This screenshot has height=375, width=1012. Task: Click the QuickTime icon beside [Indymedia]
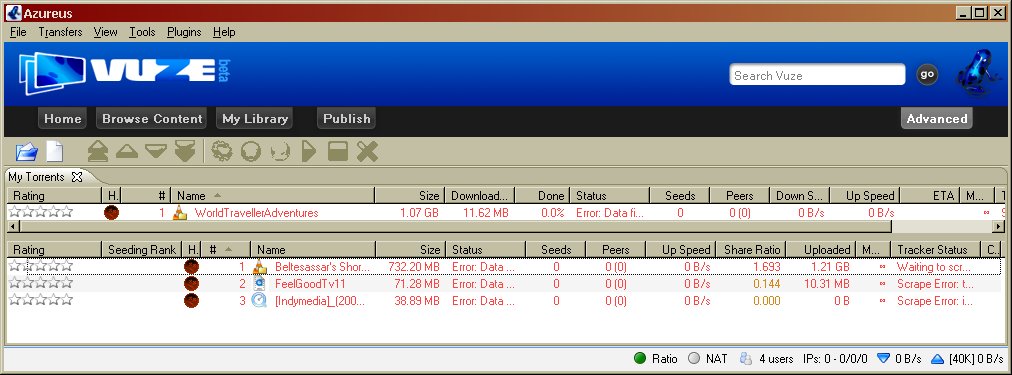[x=259, y=300]
